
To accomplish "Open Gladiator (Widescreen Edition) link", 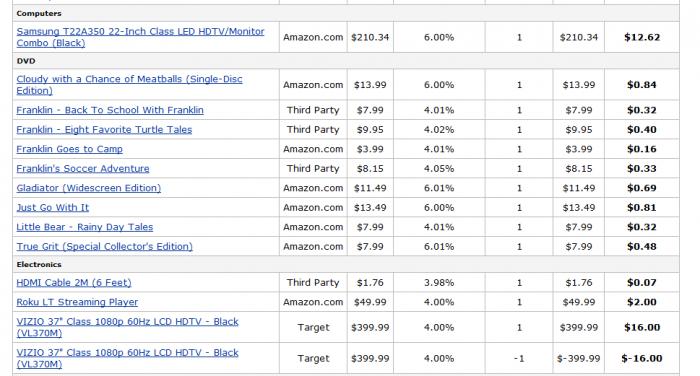I will pos(88,188).
